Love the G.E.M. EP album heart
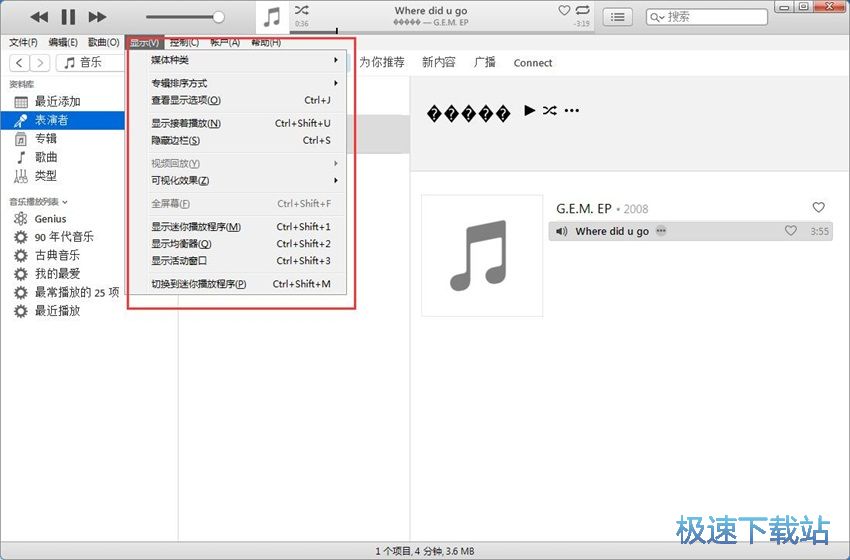This screenshot has width=850, height=560. click(x=819, y=207)
